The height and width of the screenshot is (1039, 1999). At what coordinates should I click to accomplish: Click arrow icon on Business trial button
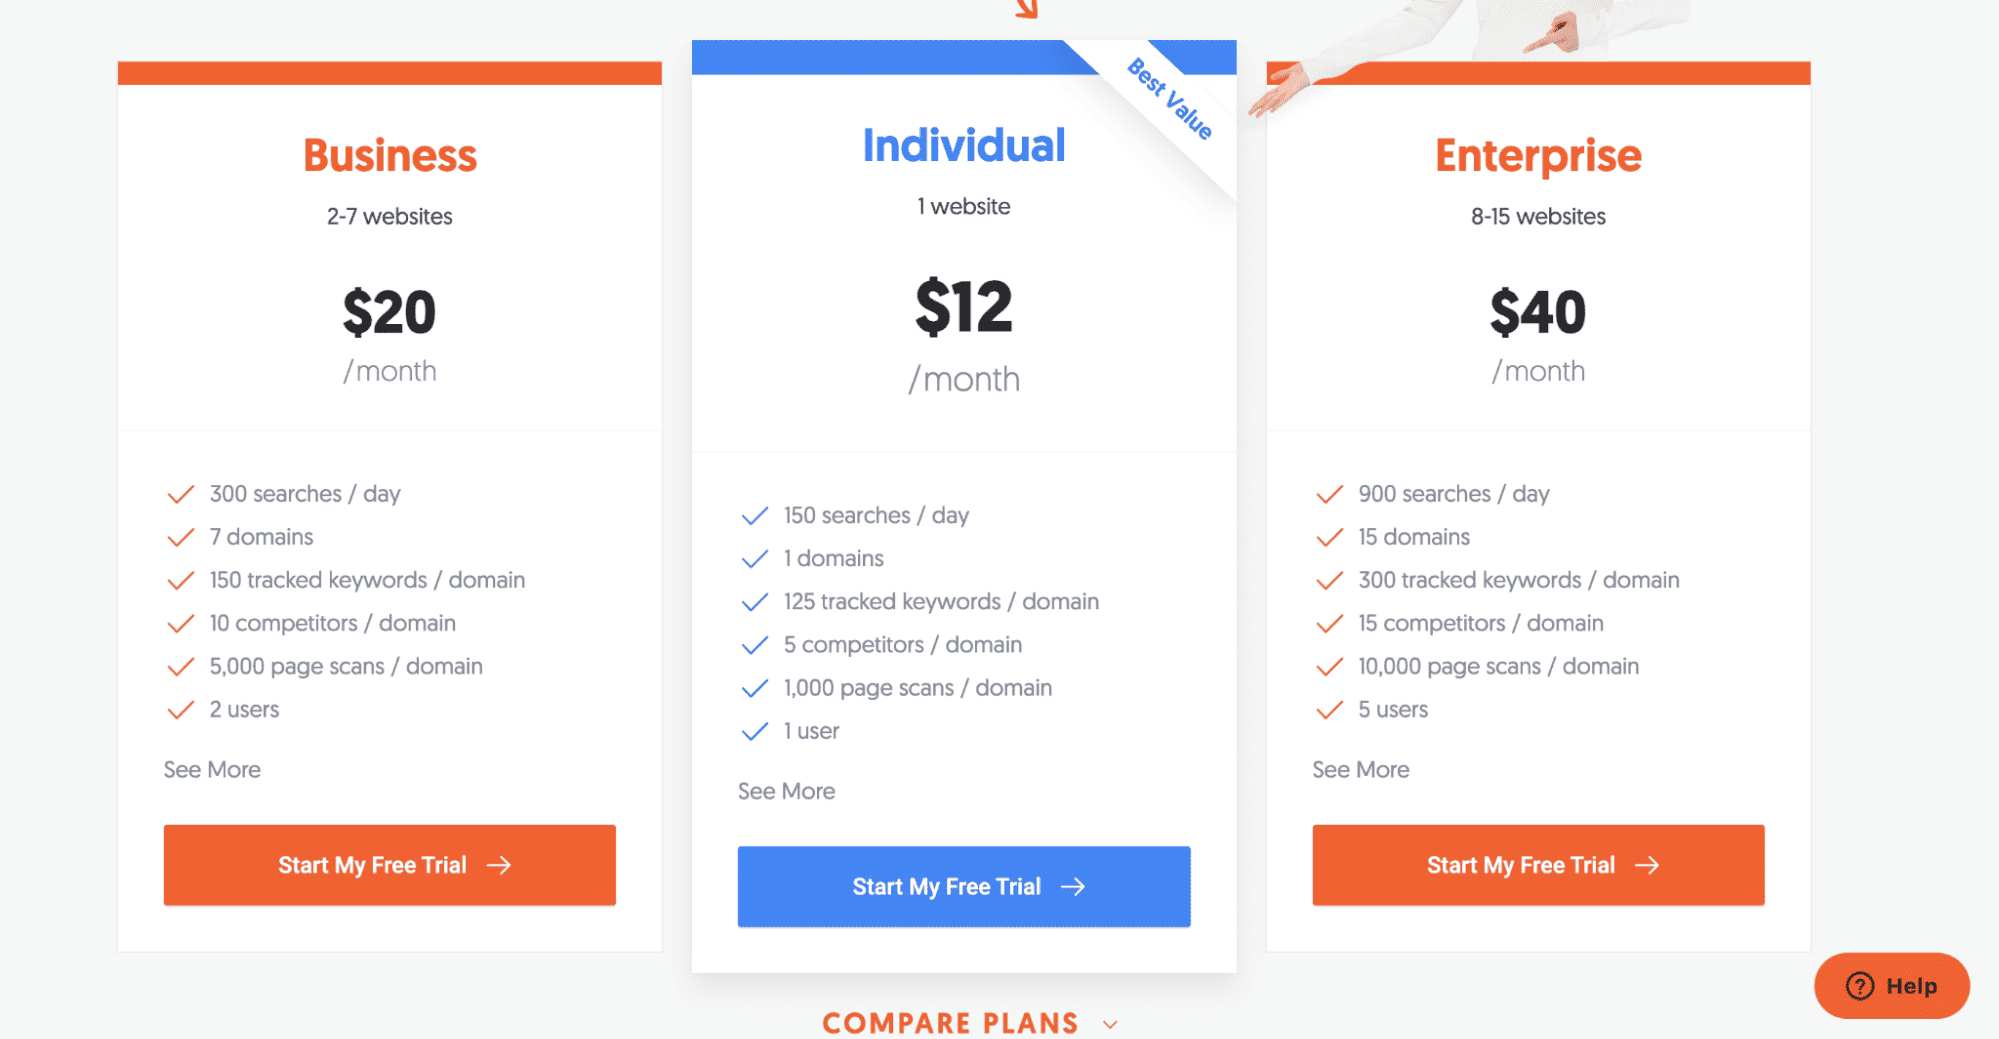pos(499,865)
